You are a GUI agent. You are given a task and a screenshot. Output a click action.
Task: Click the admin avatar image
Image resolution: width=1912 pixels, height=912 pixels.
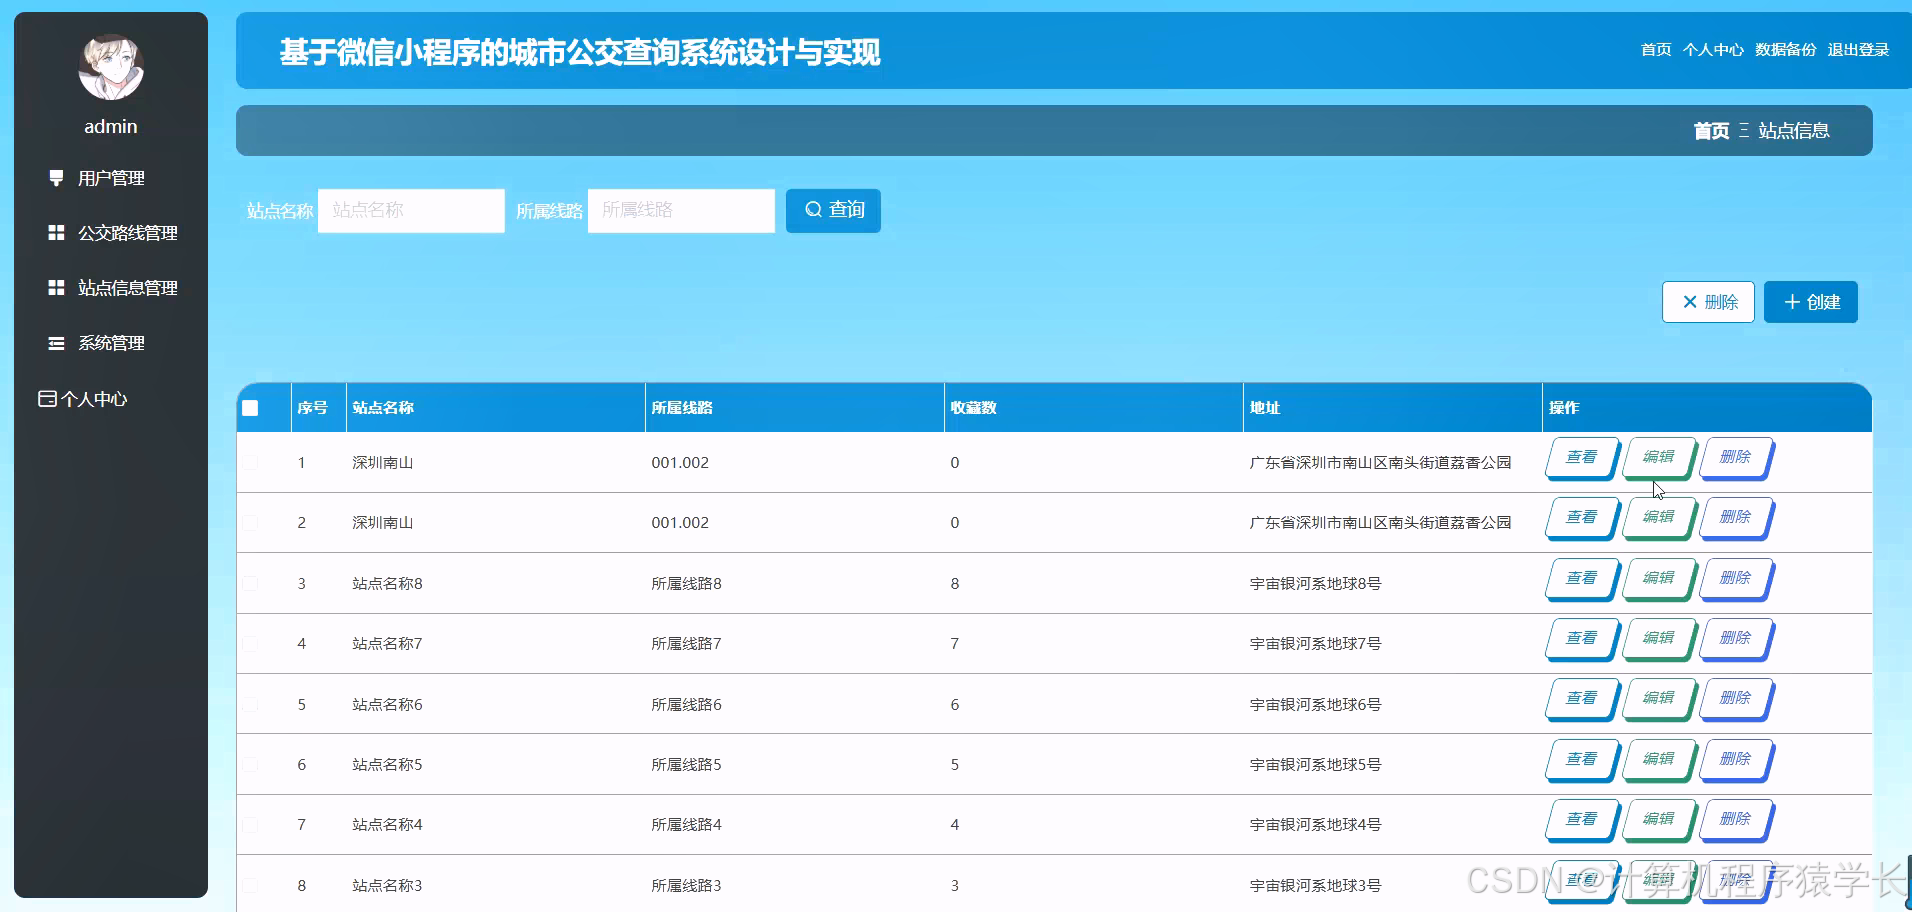click(110, 67)
